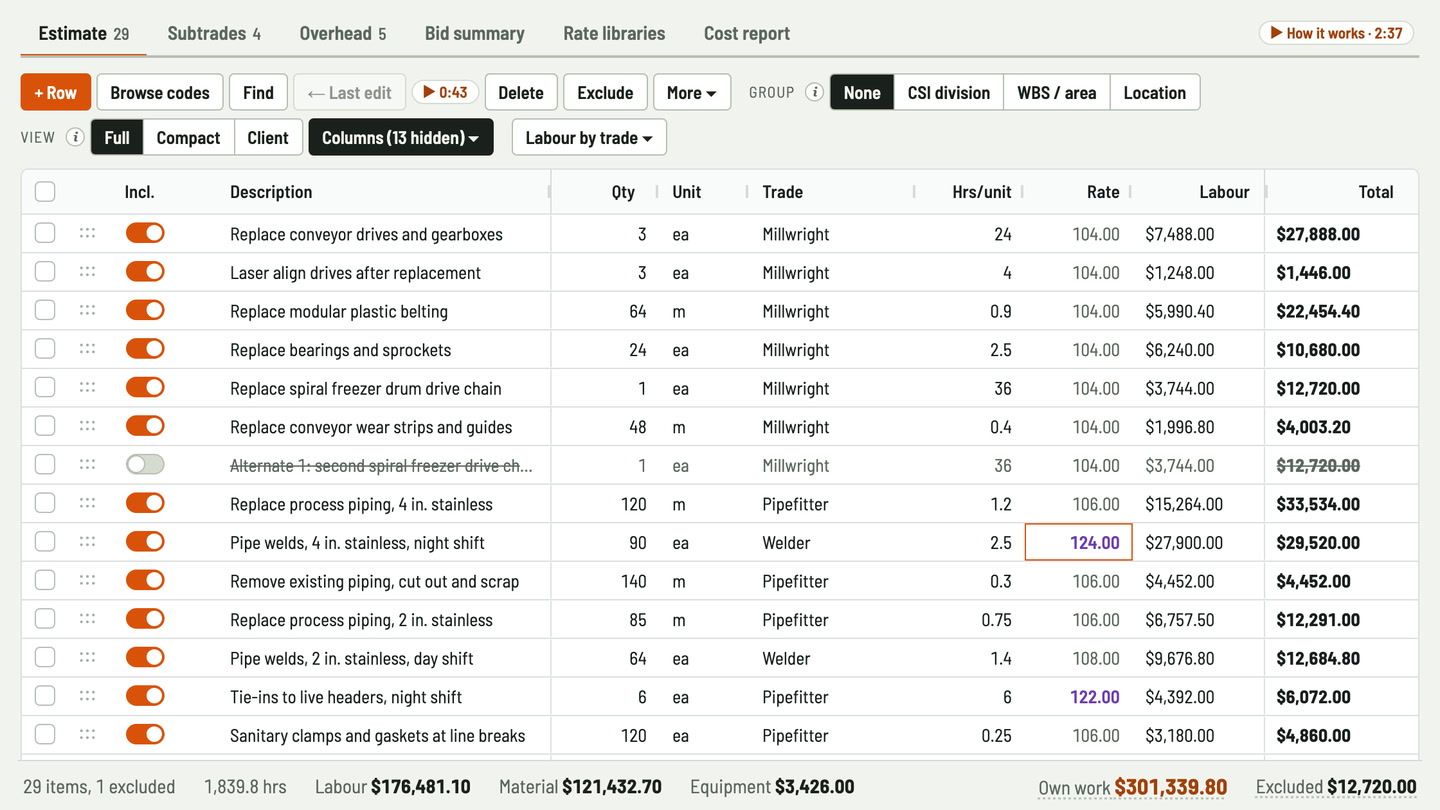This screenshot has height=810, width=1440.
Task: Open the Rate libraries tab
Action: (614, 33)
